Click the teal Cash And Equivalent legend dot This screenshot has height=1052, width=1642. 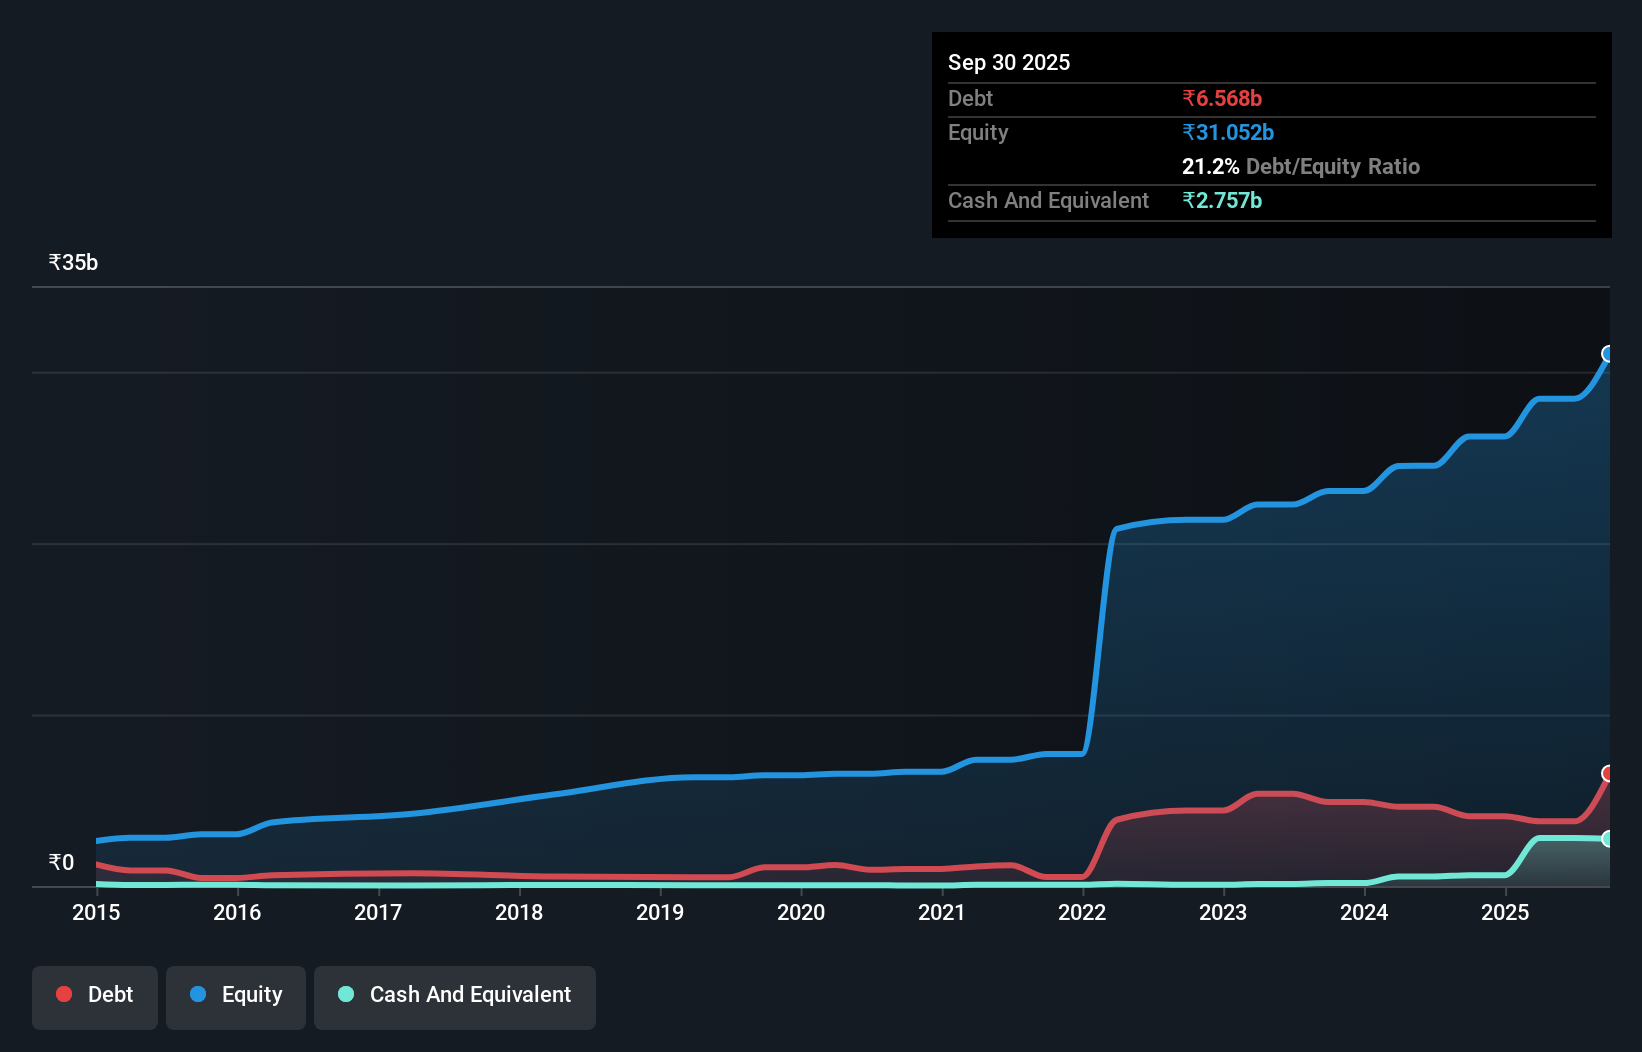[x=345, y=994]
